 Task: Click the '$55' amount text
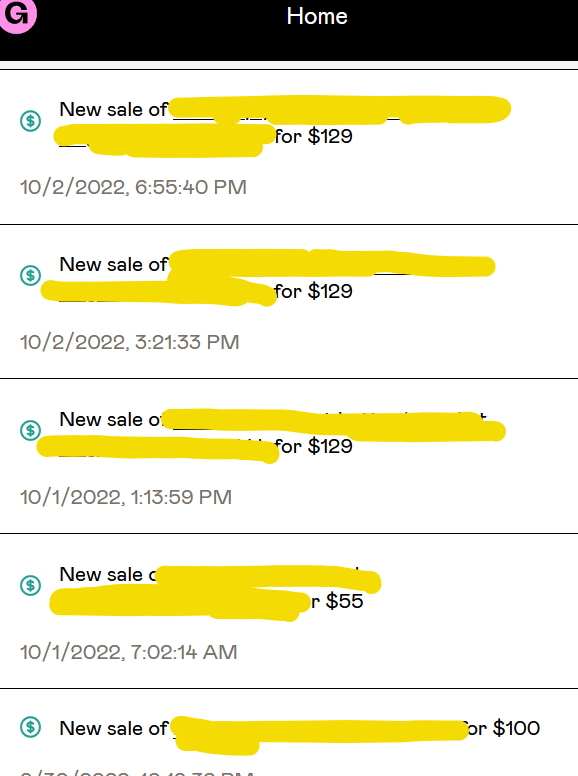(344, 601)
